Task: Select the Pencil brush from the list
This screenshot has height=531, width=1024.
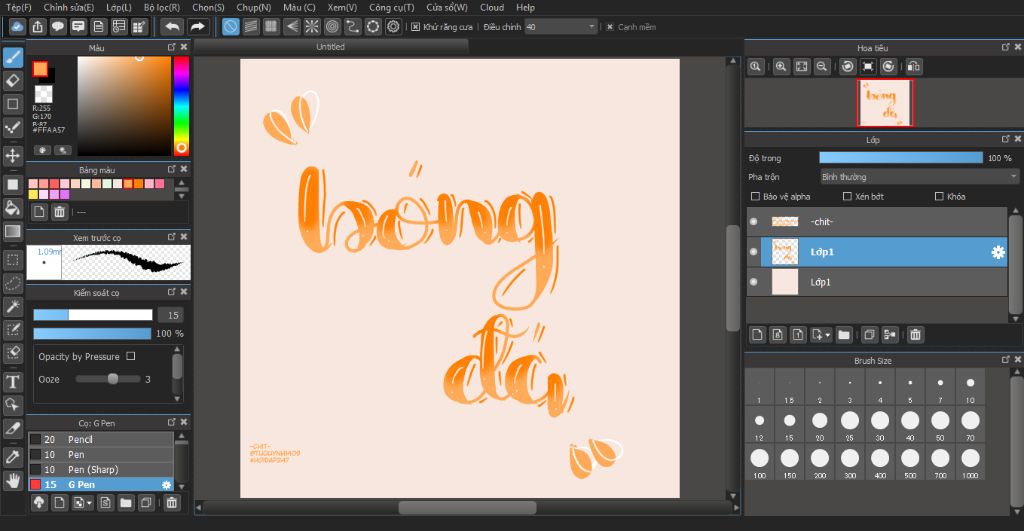Action: tap(80, 440)
